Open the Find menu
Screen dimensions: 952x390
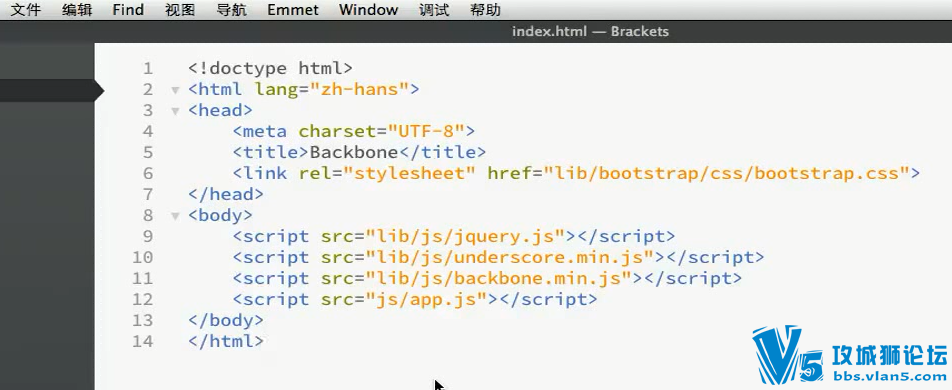(128, 10)
